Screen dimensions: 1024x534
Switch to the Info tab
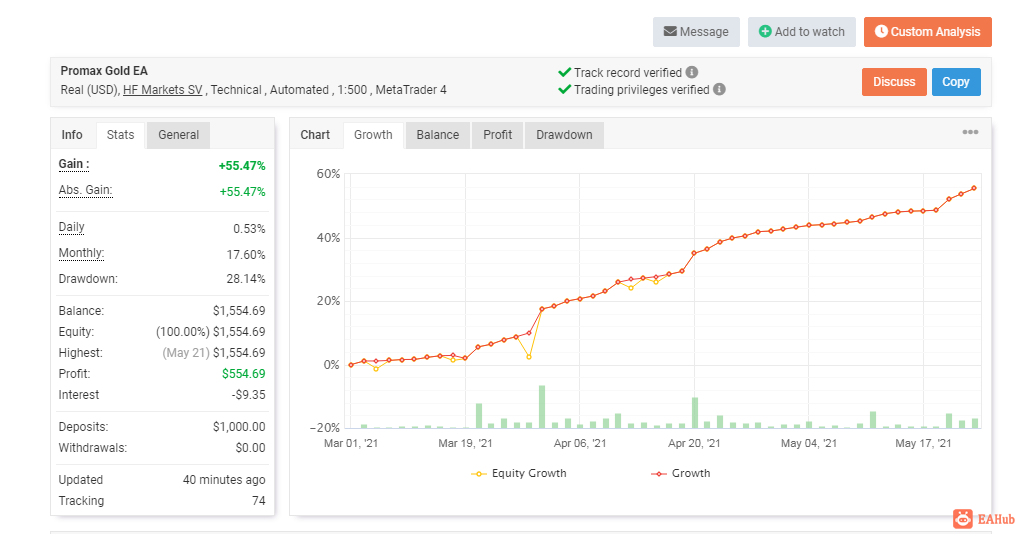pyautogui.click(x=72, y=135)
